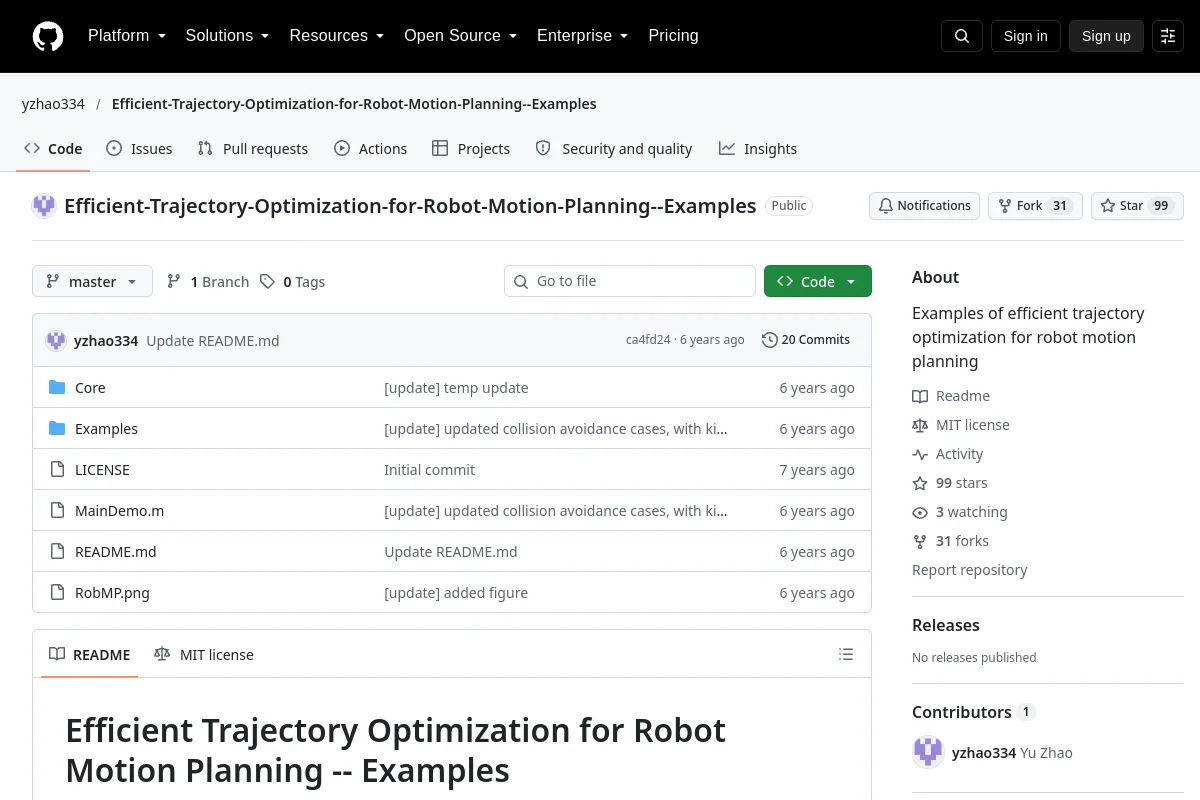This screenshot has height=800, width=1200.
Task: Click the bell Notifications button
Action: (x=924, y=206)
